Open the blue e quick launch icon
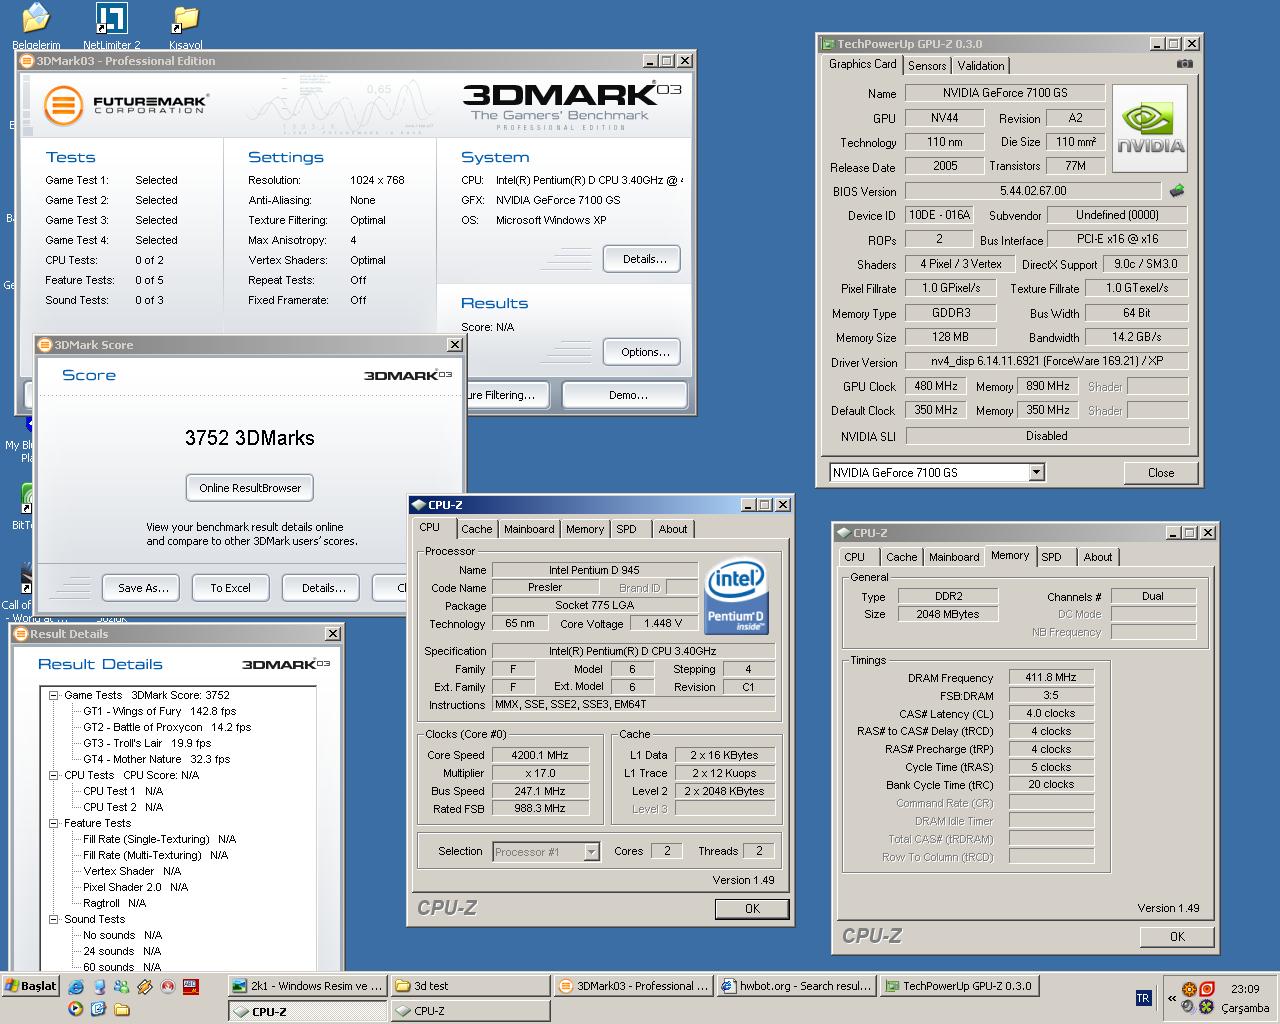The image size is (1280, 1024). 98,1009
